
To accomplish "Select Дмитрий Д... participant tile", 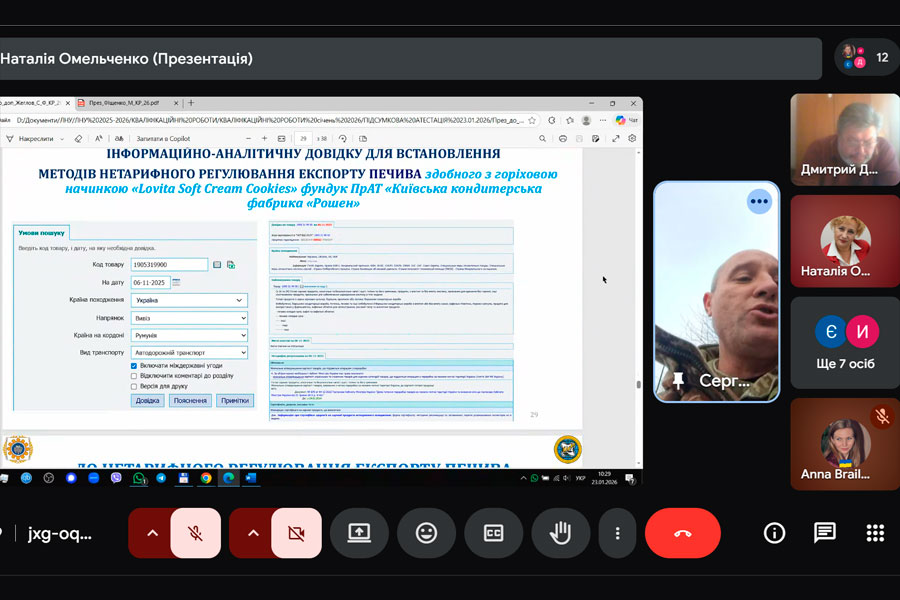I will tap(845, 140).
